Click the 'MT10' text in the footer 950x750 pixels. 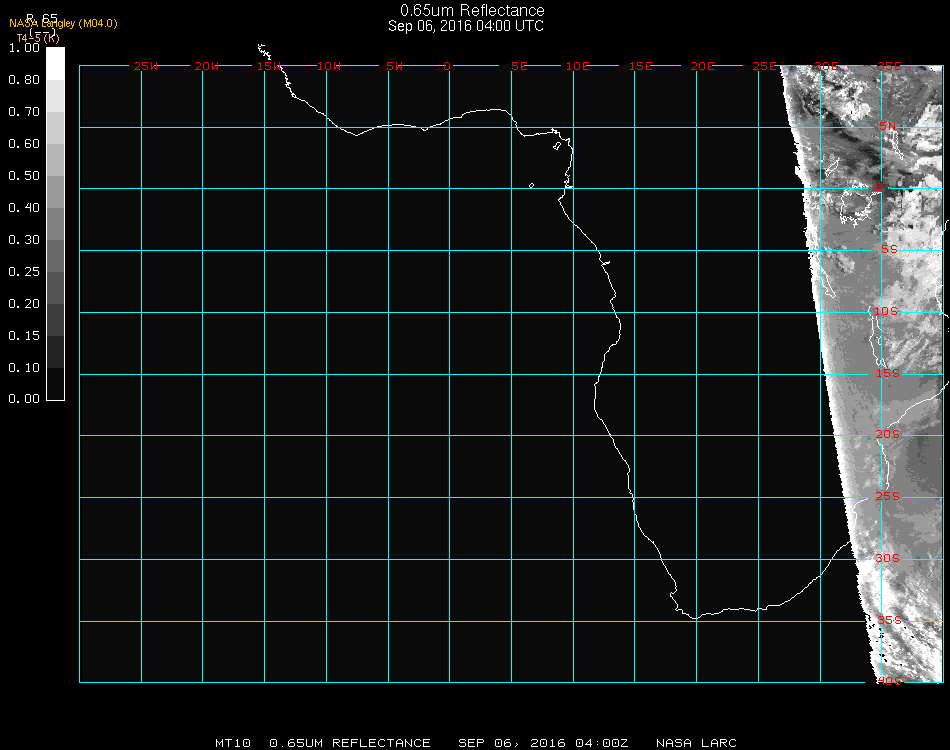pos(232,743)
